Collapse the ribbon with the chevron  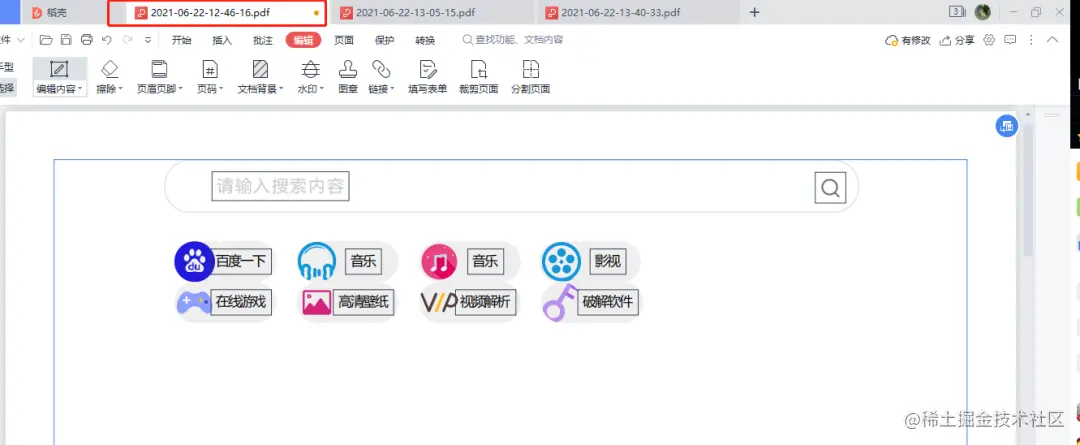(1052, 40)
